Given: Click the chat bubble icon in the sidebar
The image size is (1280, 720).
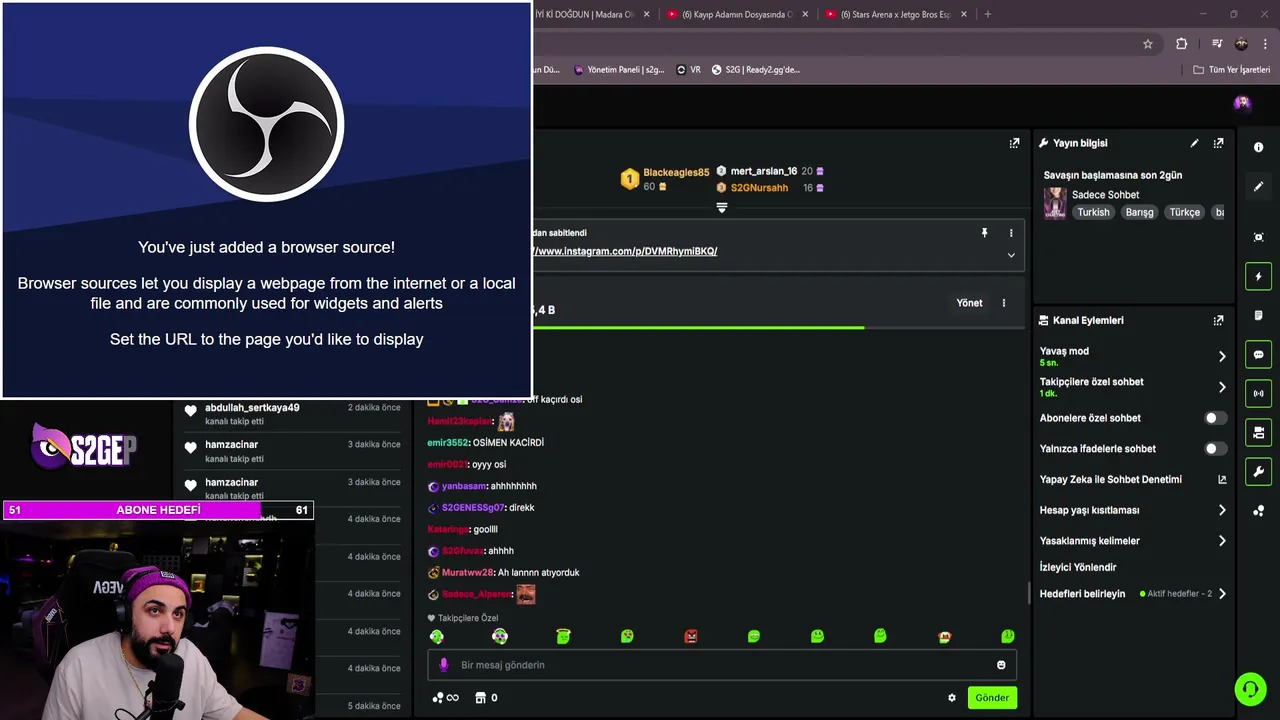Looking at the screenshot, I should (1259, 355).
